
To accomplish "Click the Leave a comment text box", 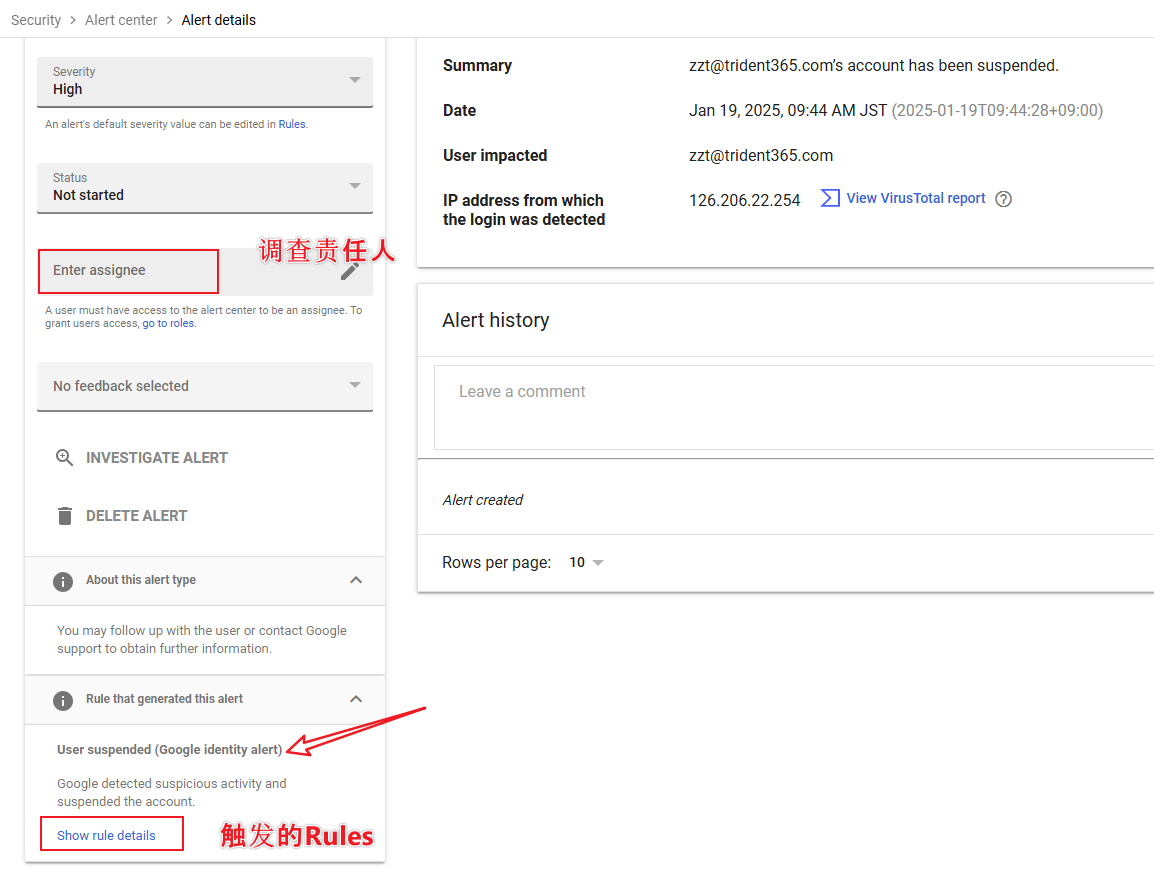I will [x=790, y=407].
